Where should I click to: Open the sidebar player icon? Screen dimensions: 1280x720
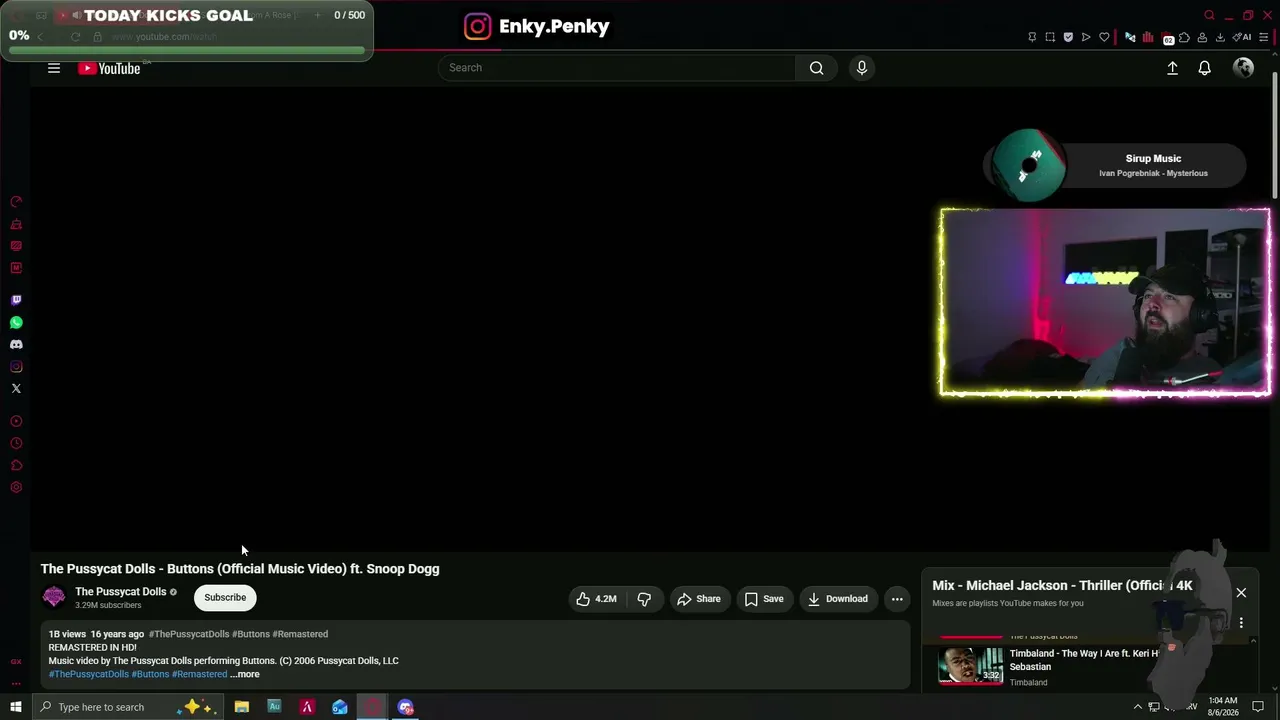(x=16, y=422)
